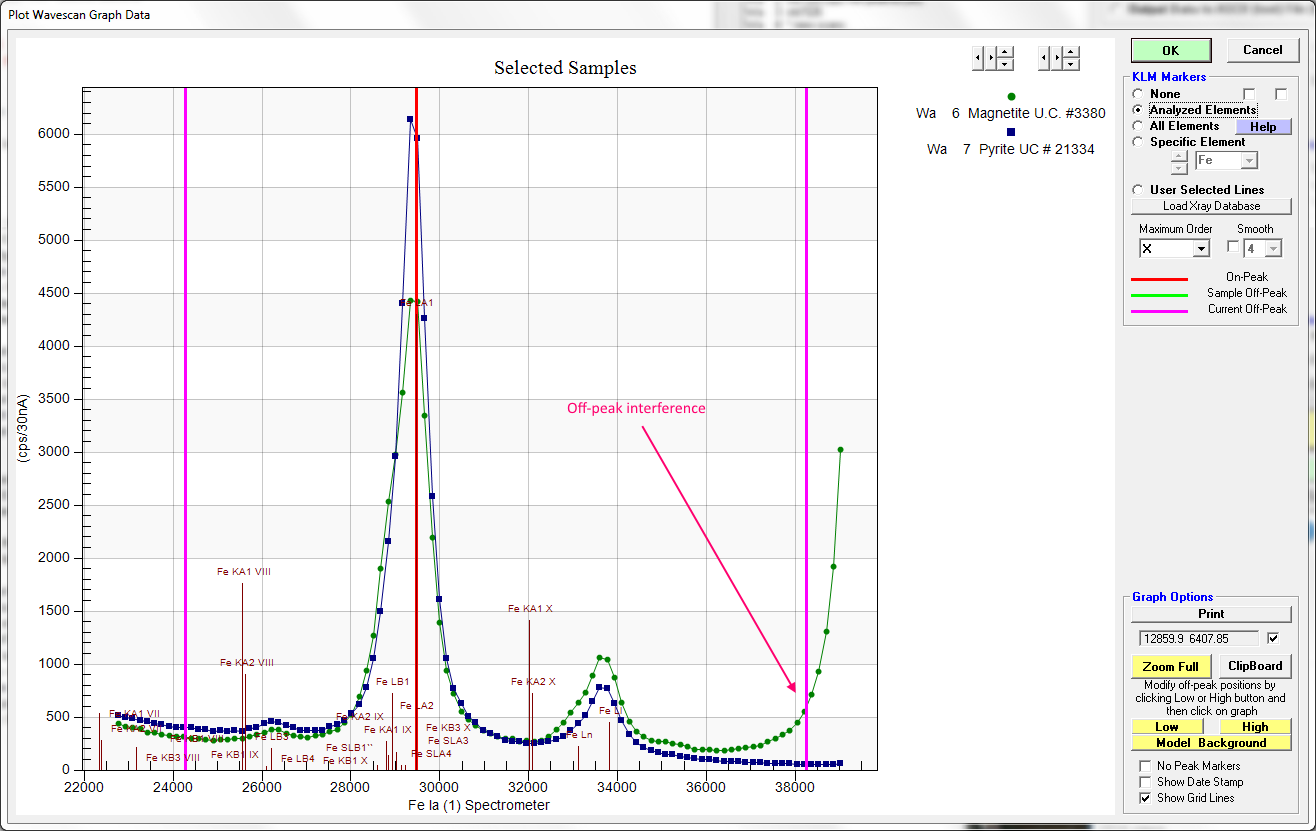Click down arrow in second graph arrow group

click(1072, 64)
